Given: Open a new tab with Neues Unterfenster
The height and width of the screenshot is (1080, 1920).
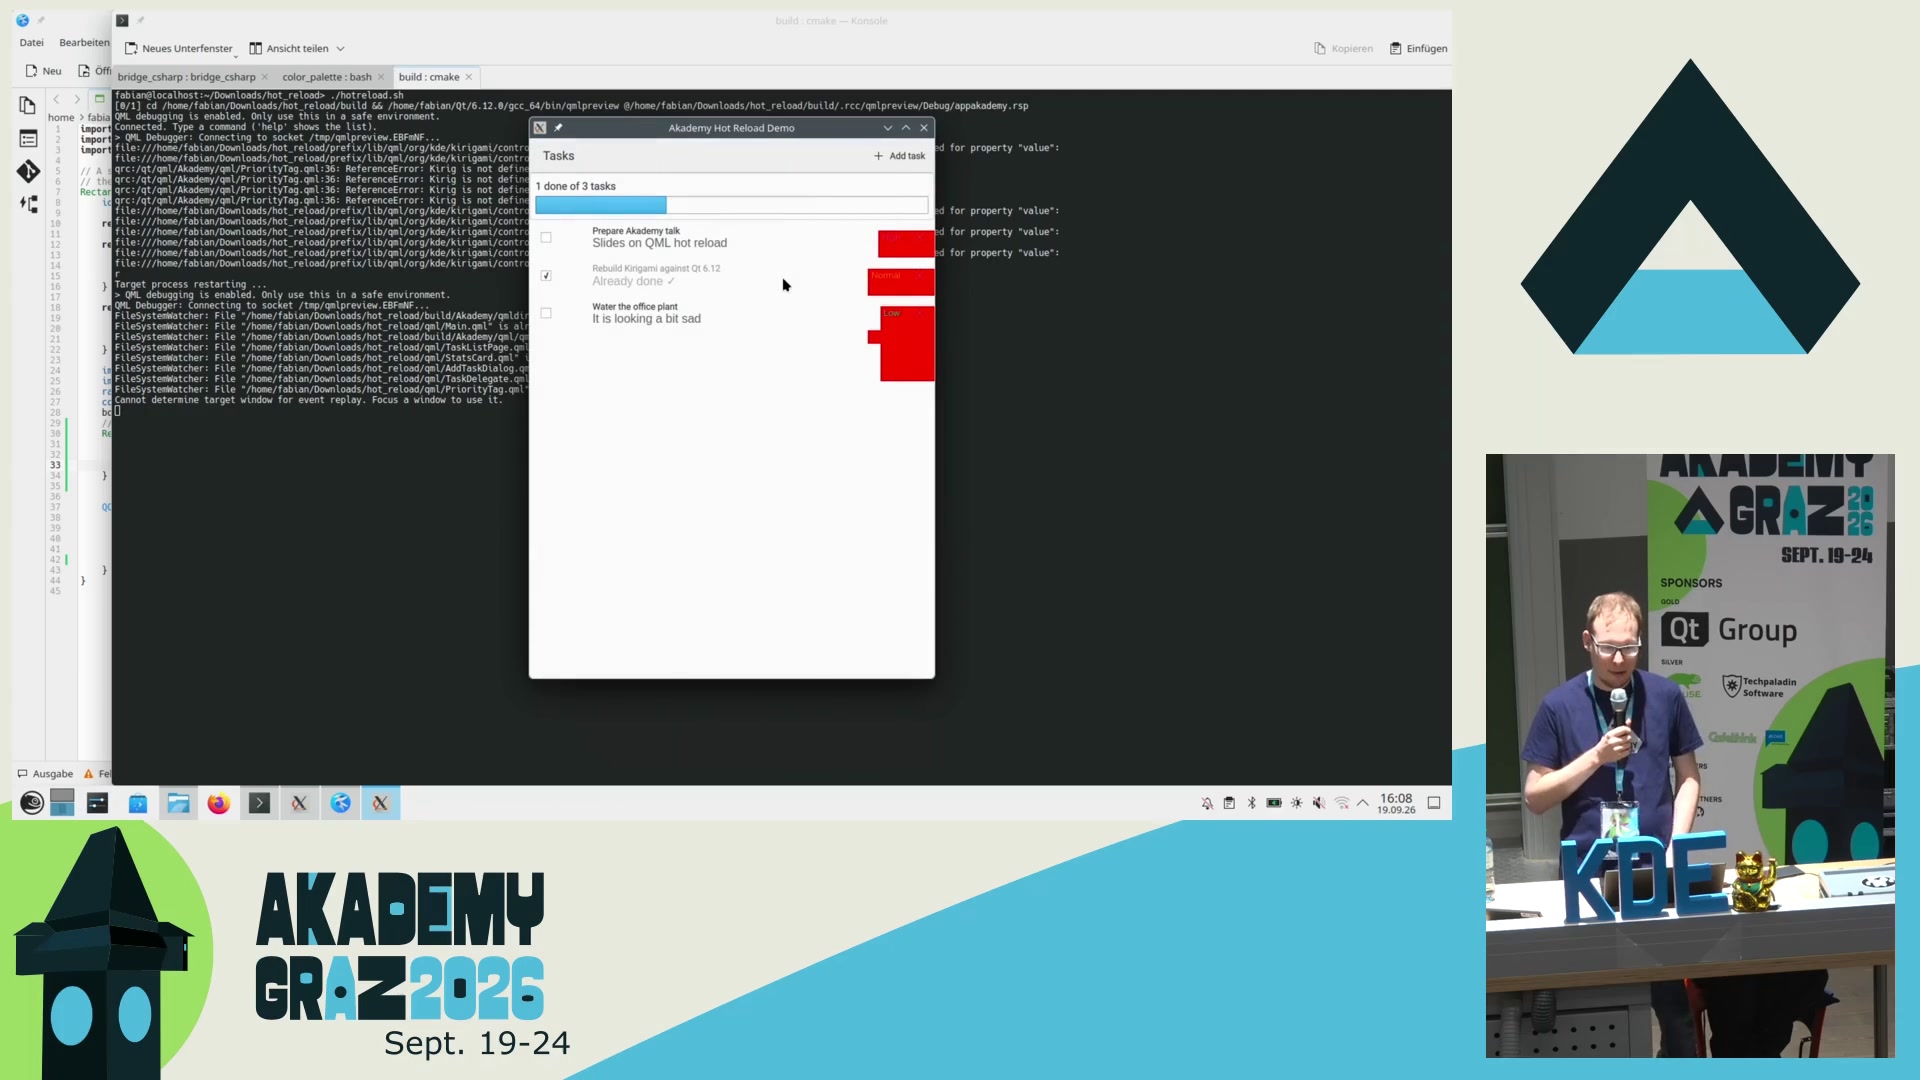Looking at the screenshot, I should coord(178,48).
